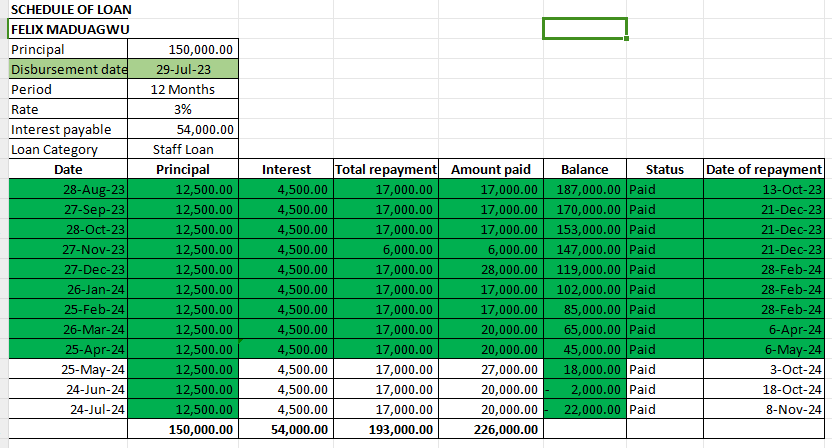Viewport: 832px width, 448px height.
Task: Click the SCHEDULE OF LOAN title cell
Action: [x=70, y=9]
